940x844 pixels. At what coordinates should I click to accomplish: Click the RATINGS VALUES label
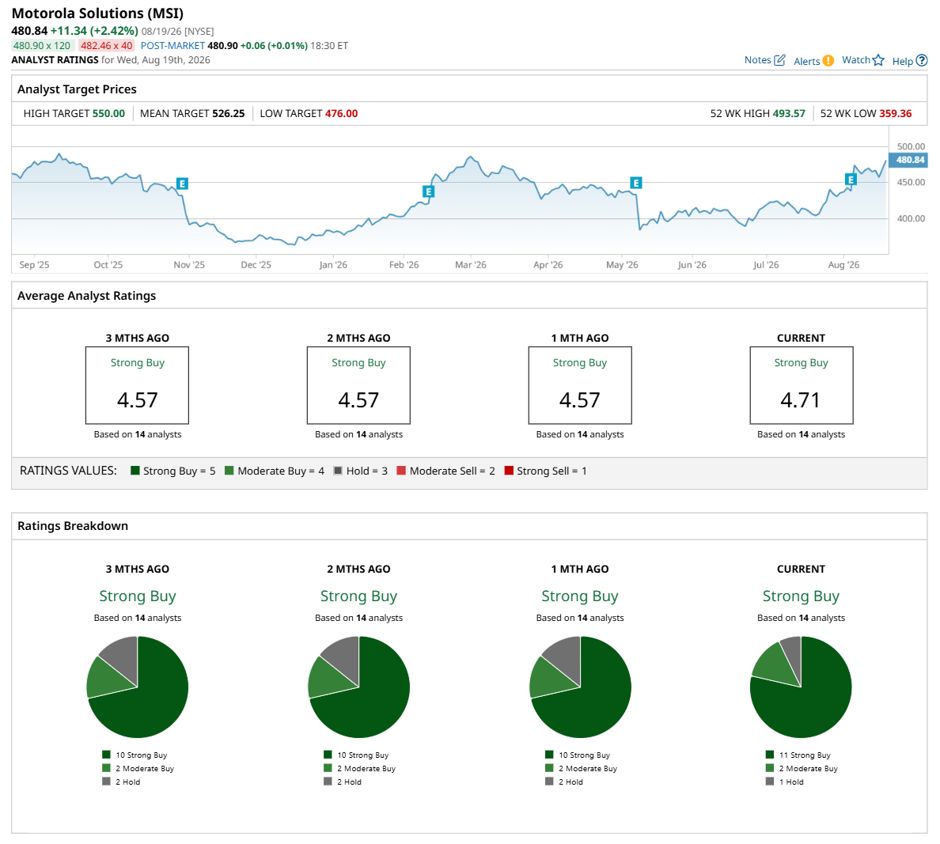pos(68,471)
